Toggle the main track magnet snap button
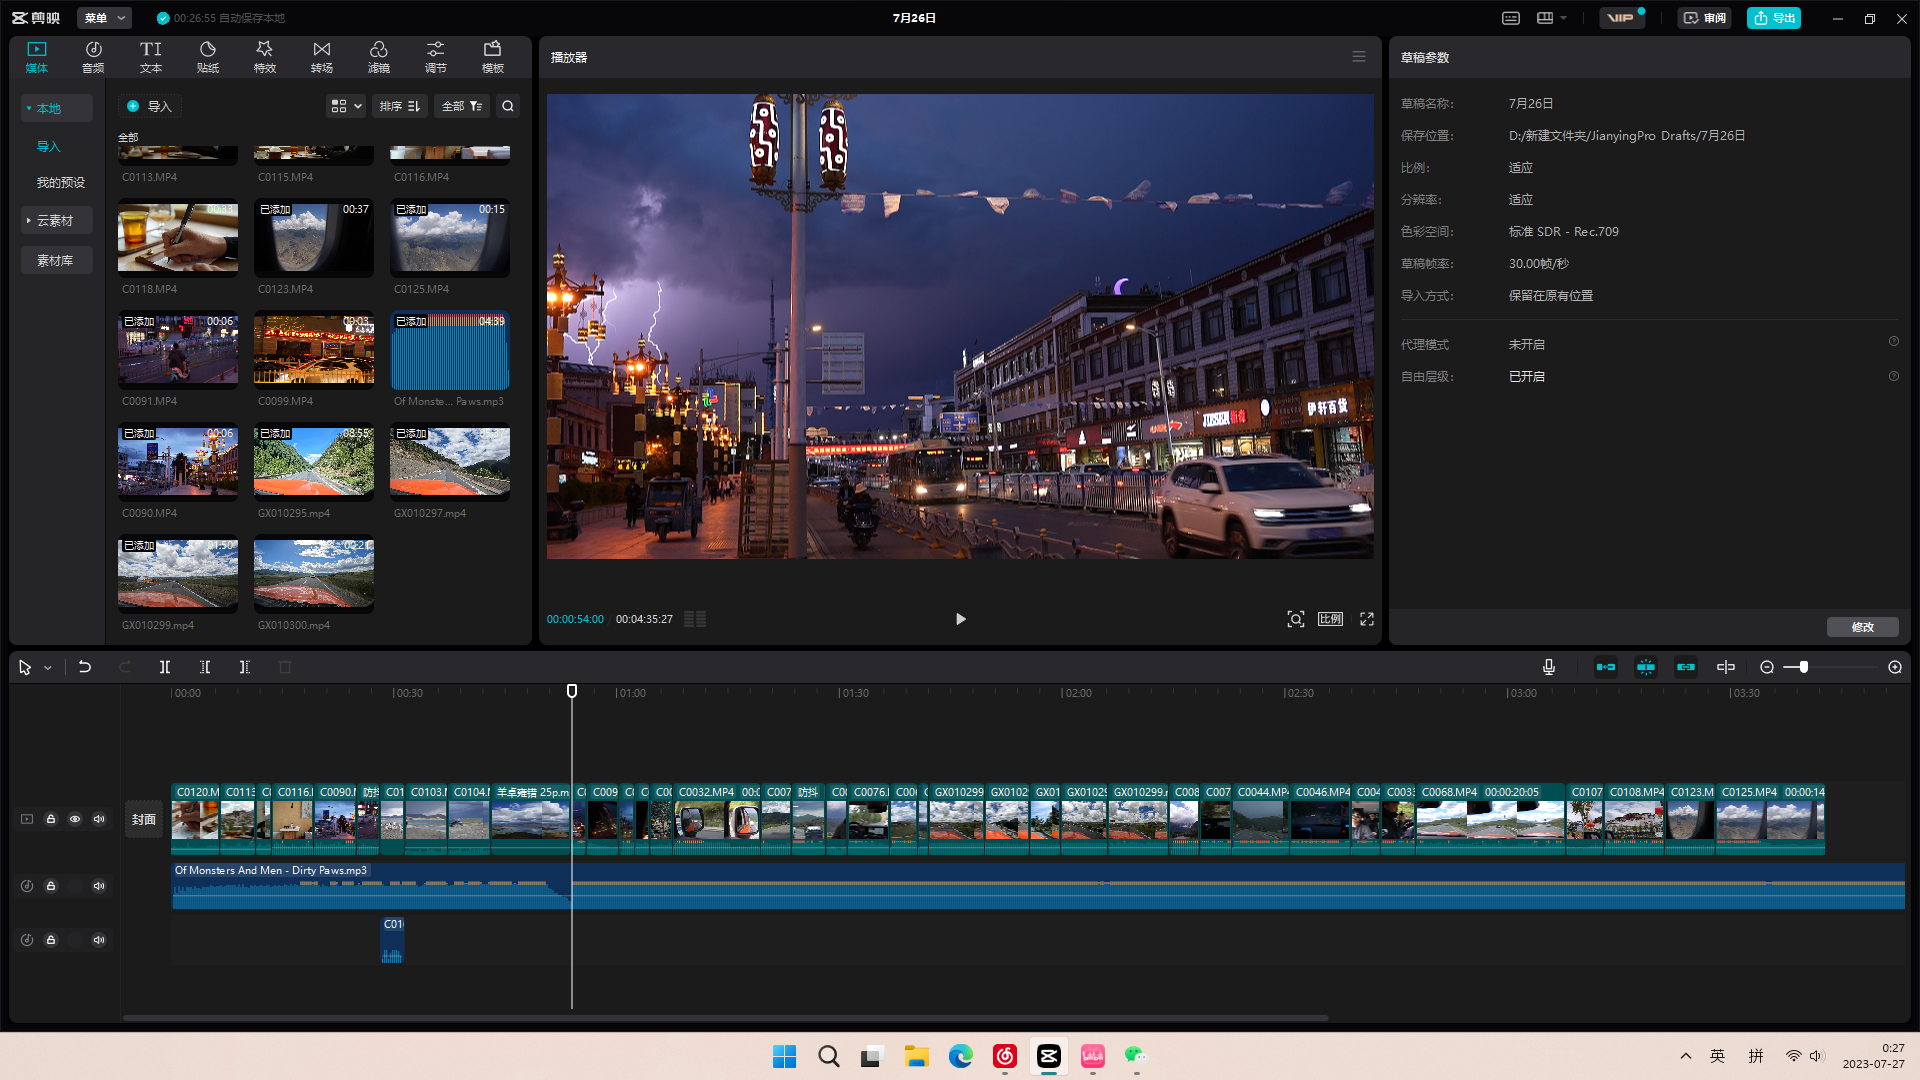The height and width of the screenshot is (1080, 1920). [1606, 667]
